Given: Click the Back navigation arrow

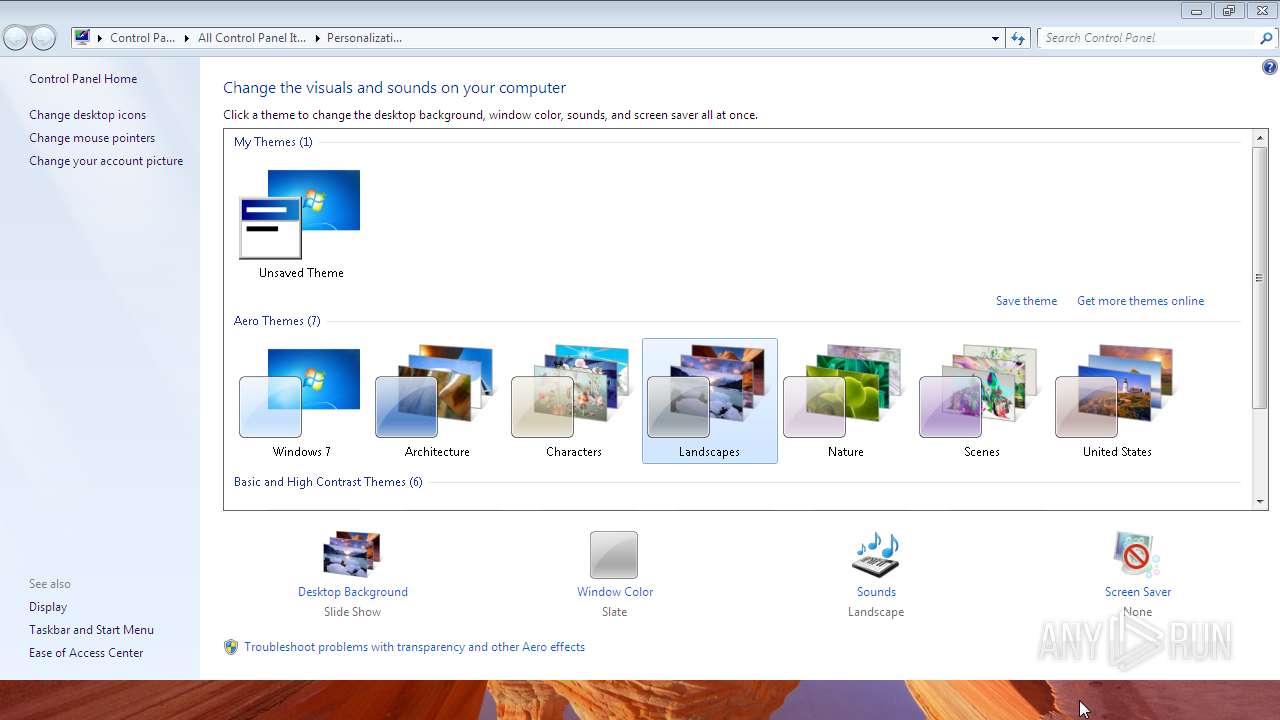Looking at the screenshot, I should (x=15, y=38).
